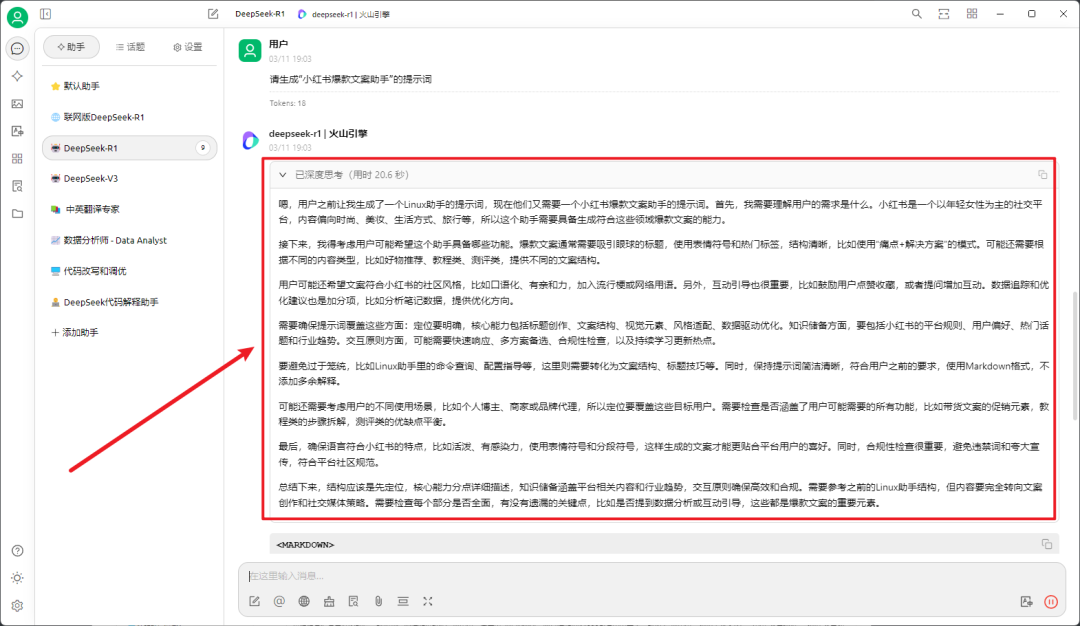1080x626 pixels.
Task: Copy the MARKDOWN code block
Action: [x=1046, y=544]
